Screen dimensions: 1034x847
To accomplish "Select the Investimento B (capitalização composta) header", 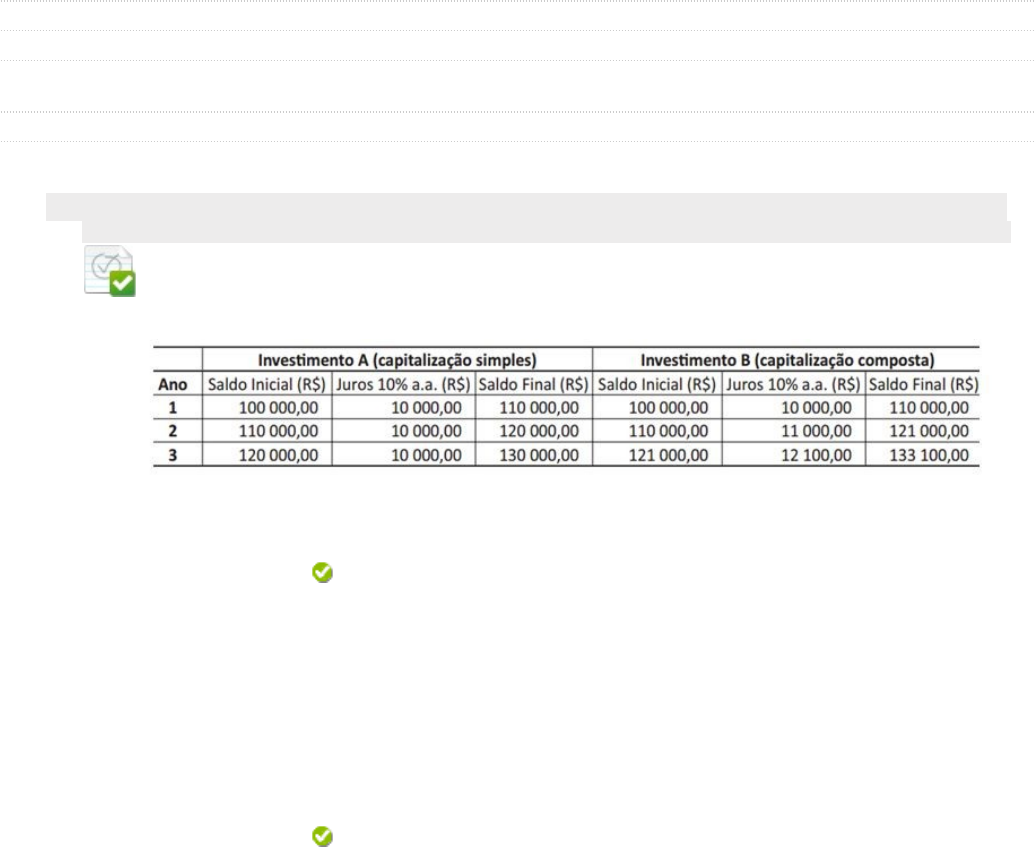I will [786, 358].
